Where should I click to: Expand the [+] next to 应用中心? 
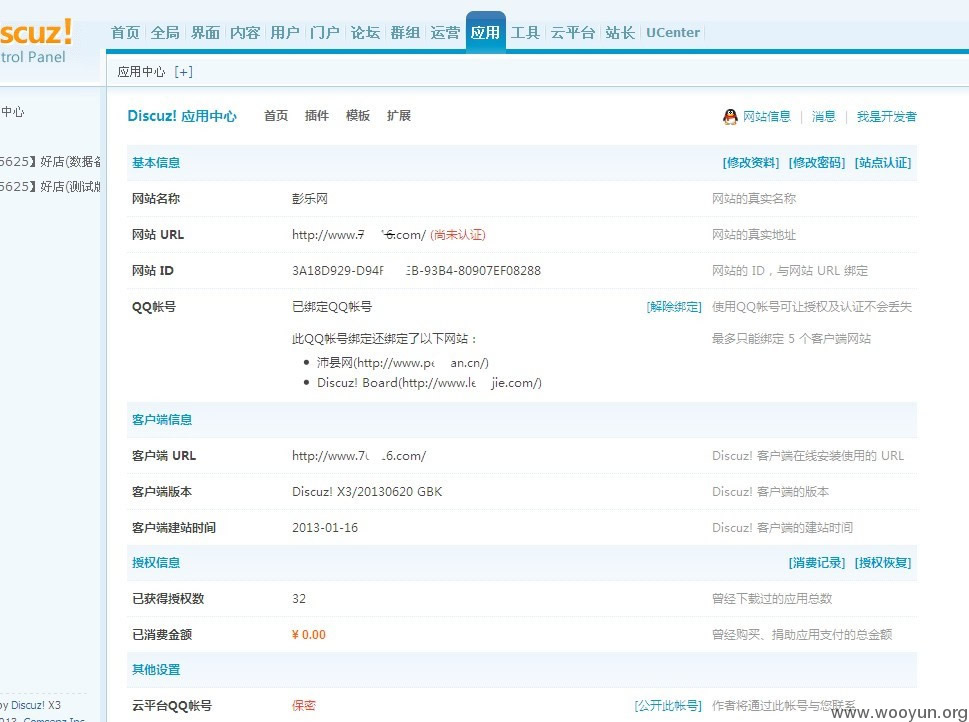(184, 72)
